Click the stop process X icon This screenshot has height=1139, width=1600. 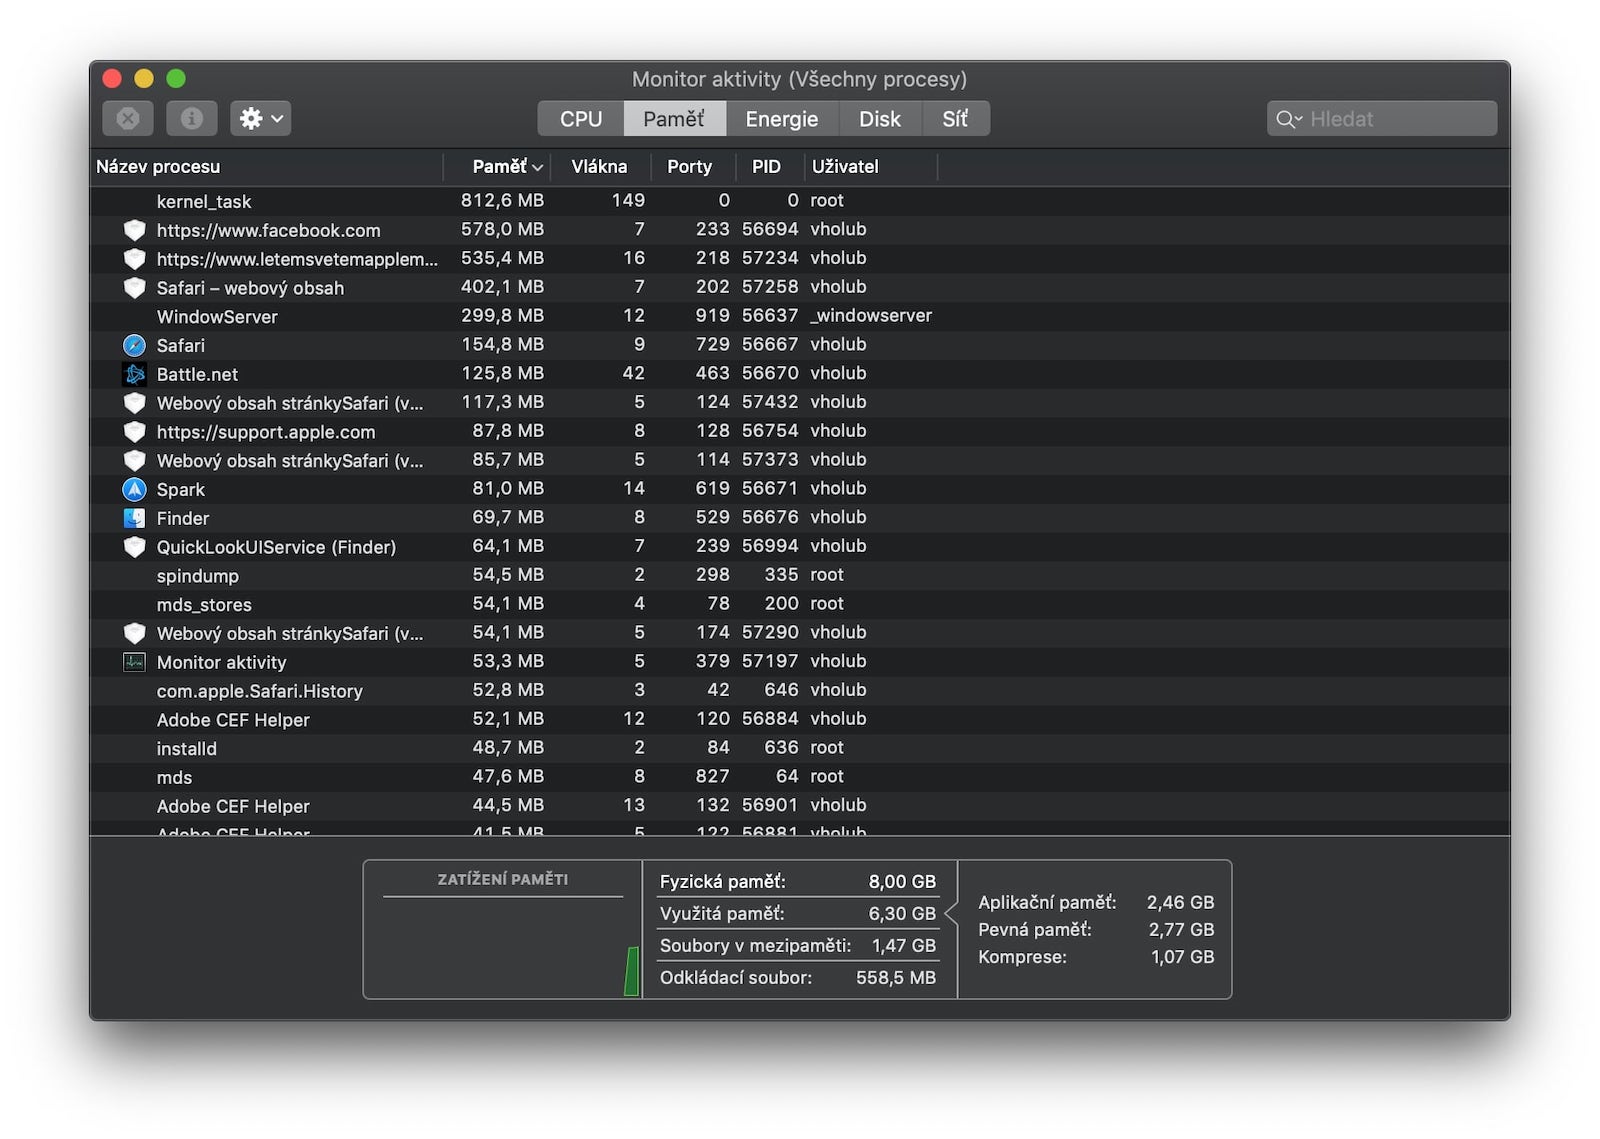(x=128, y=118)
